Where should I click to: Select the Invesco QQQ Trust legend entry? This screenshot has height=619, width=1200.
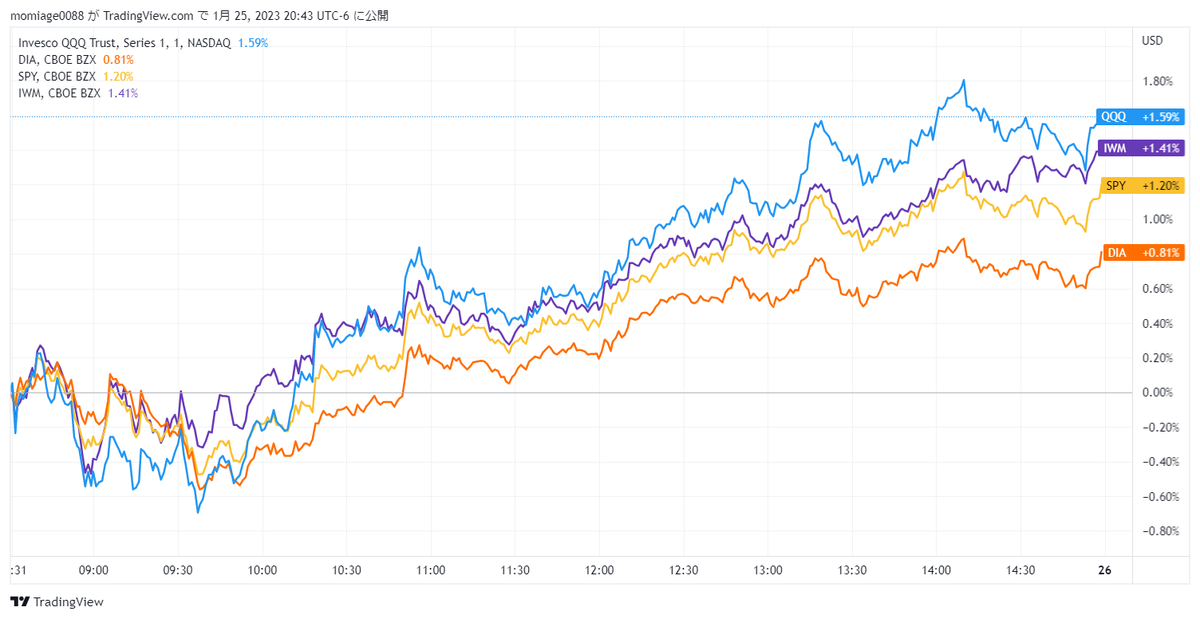pos(125,43)
